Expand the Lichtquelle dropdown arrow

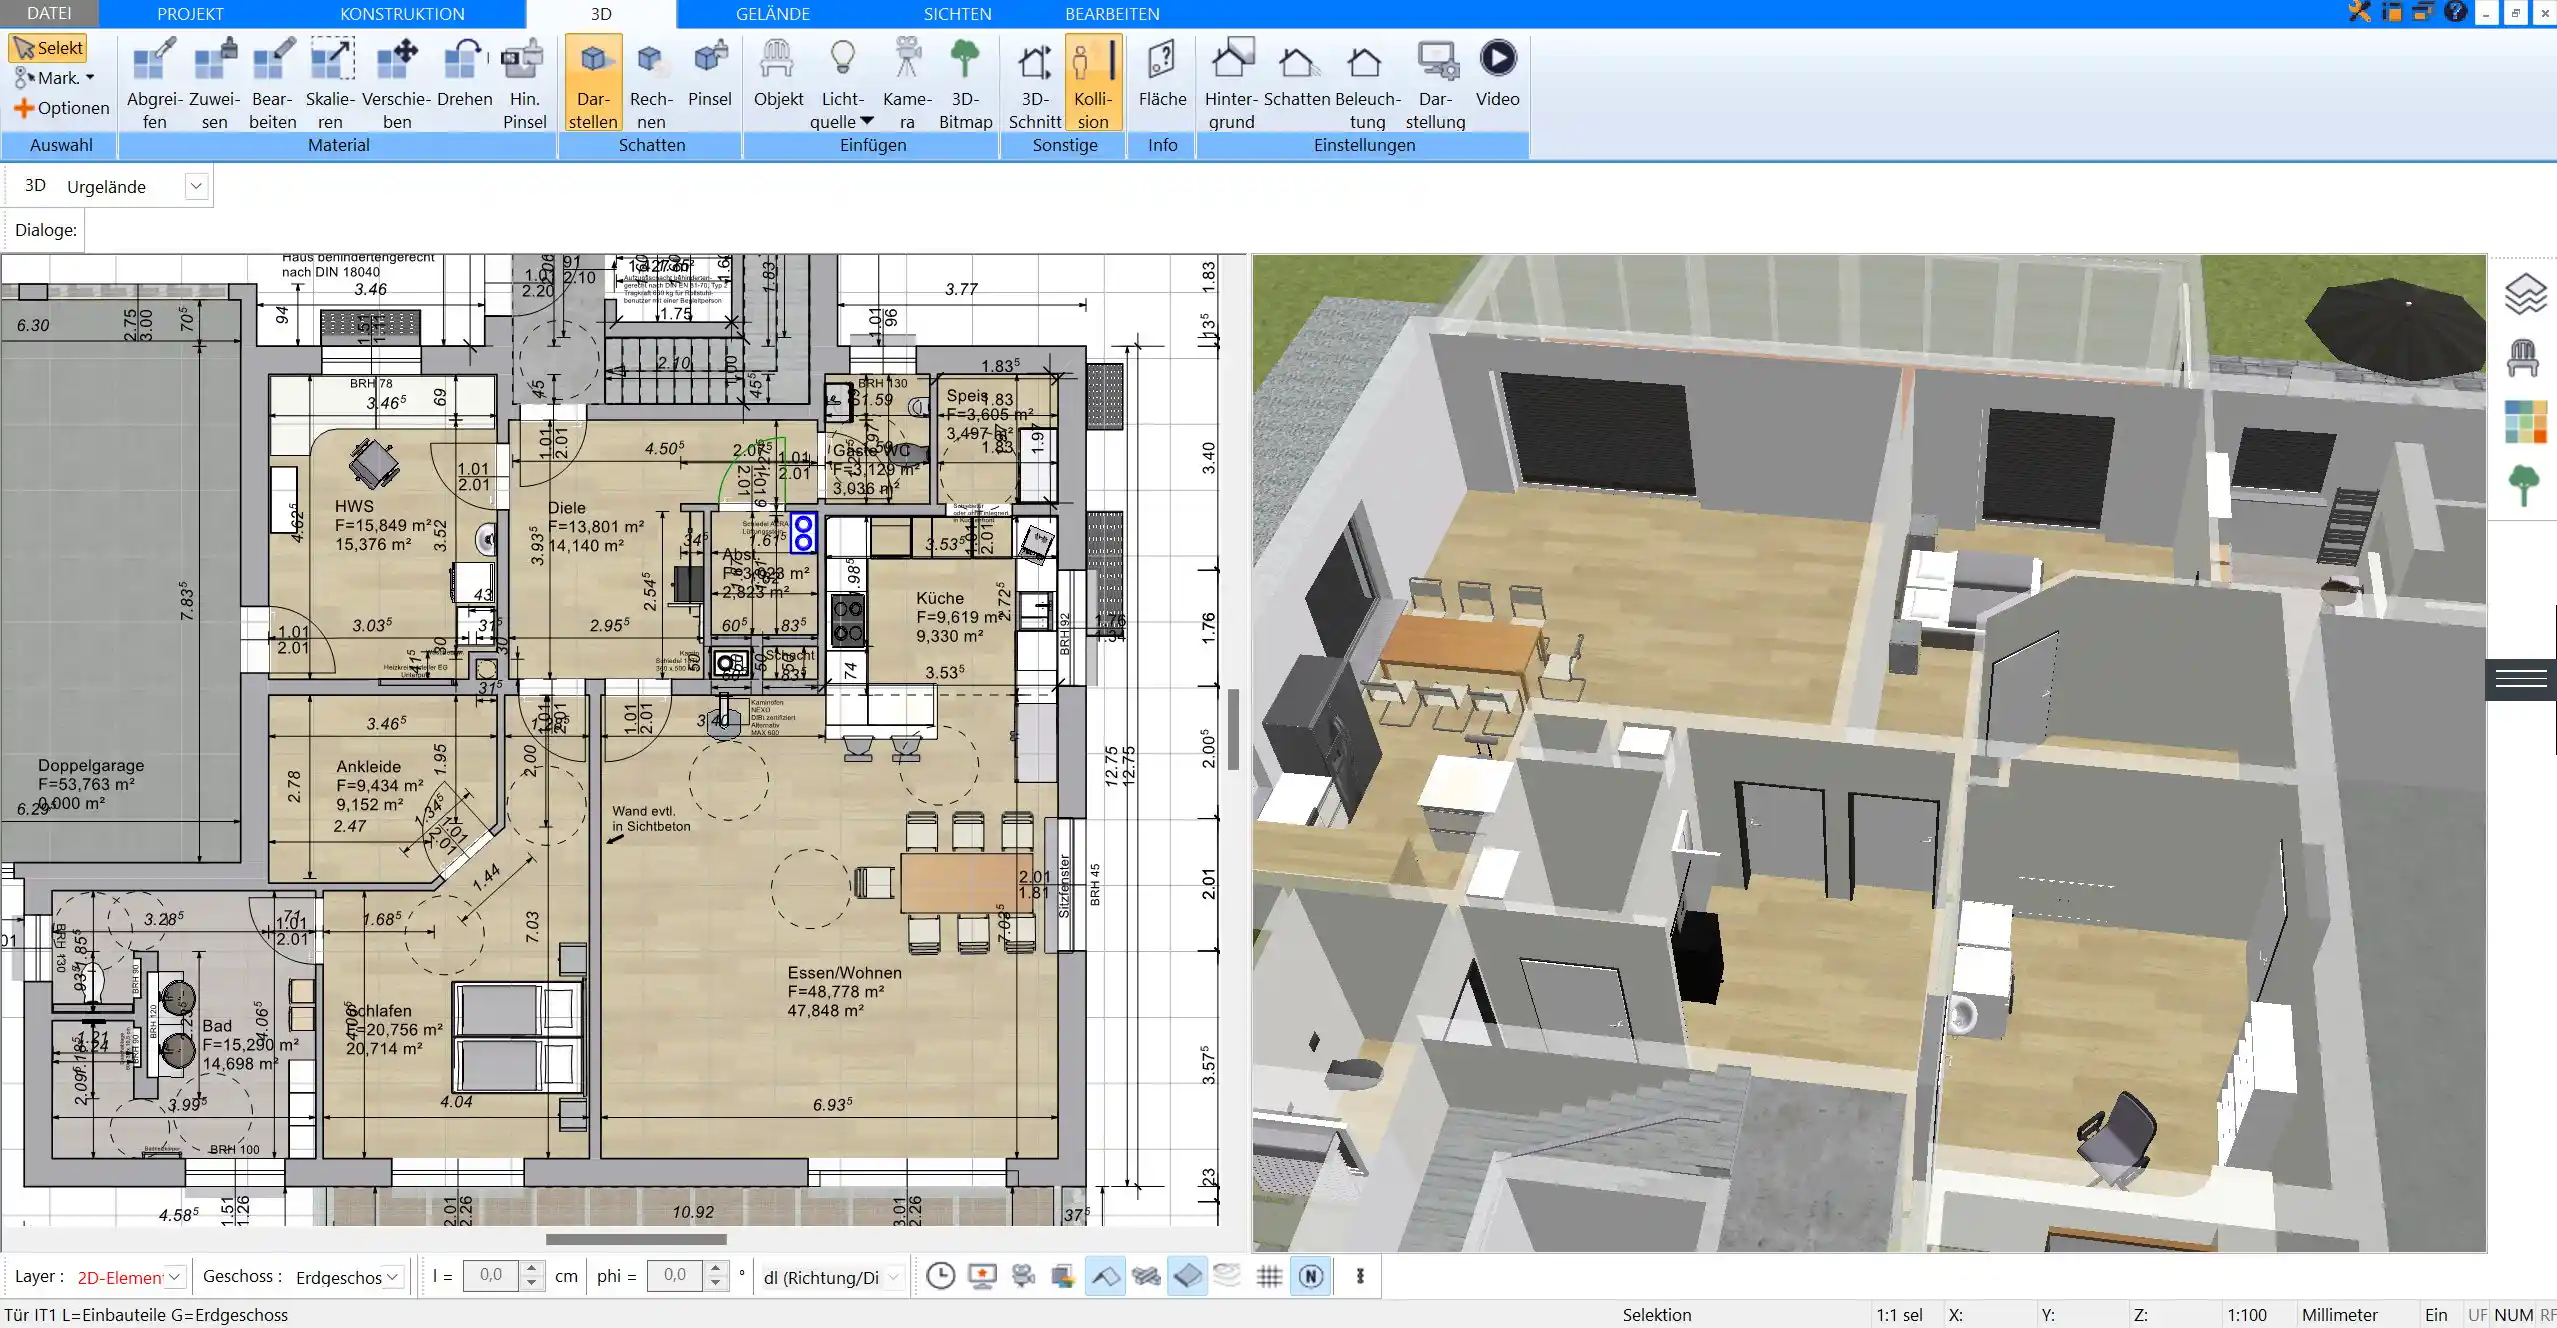tap(867, 121)
